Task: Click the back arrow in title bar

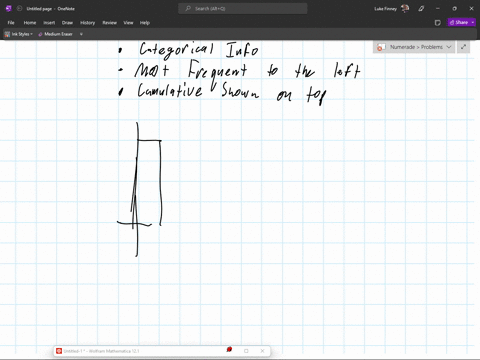Action: click(x=20, y=9)
